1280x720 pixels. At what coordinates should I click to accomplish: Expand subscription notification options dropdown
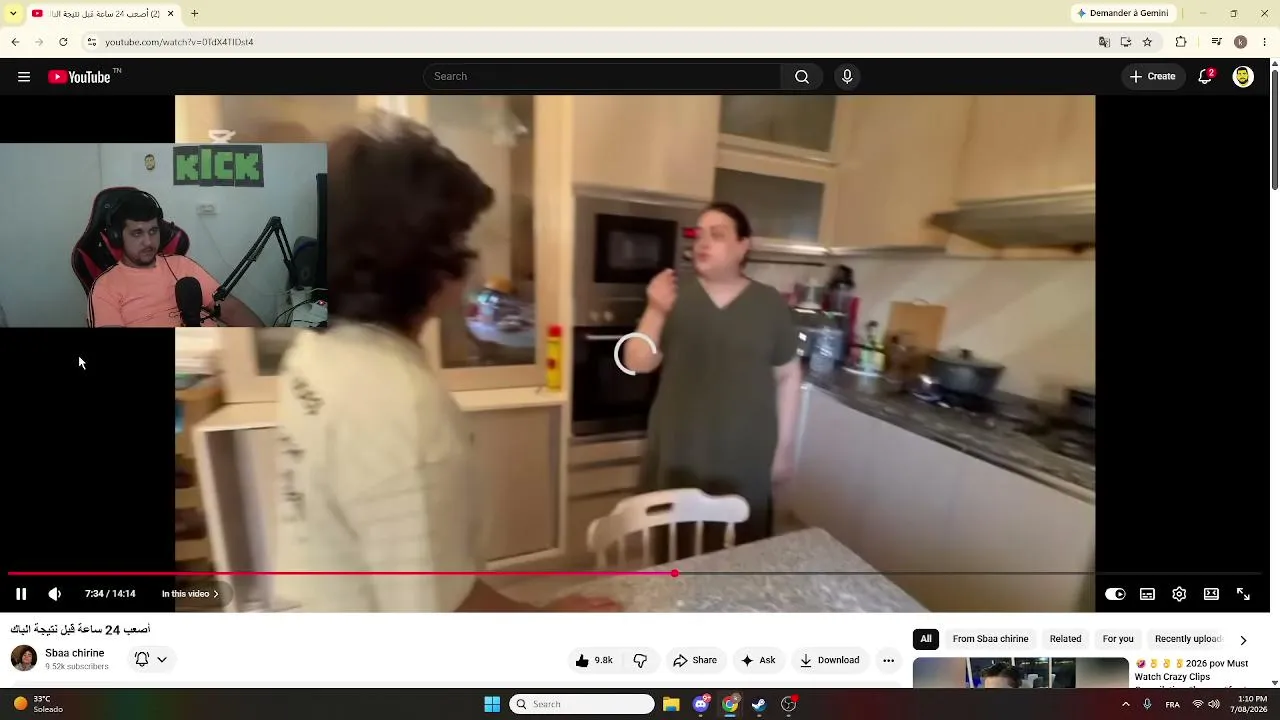151,659
